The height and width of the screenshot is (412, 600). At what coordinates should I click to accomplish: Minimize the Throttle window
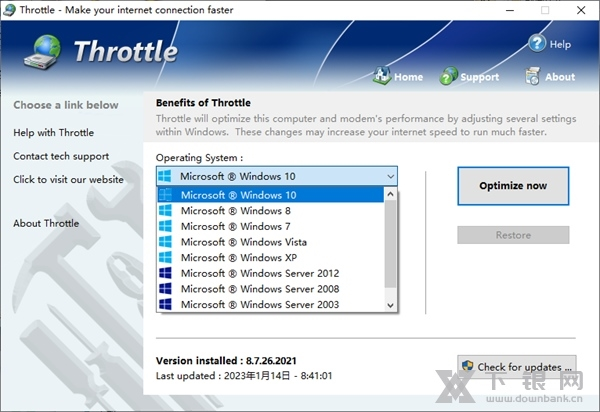pyautogui.click(x=510, y=10)
